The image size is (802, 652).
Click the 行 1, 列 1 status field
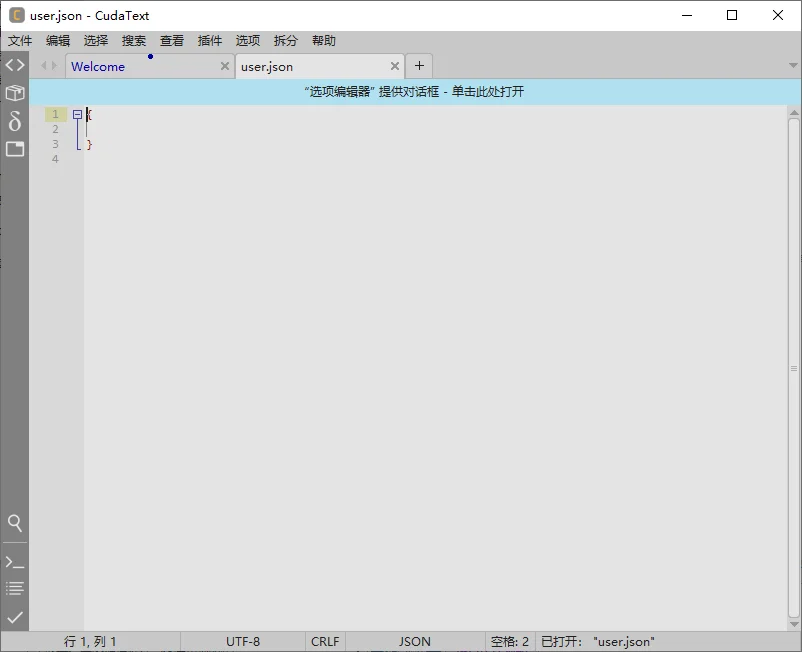(91, 641)
